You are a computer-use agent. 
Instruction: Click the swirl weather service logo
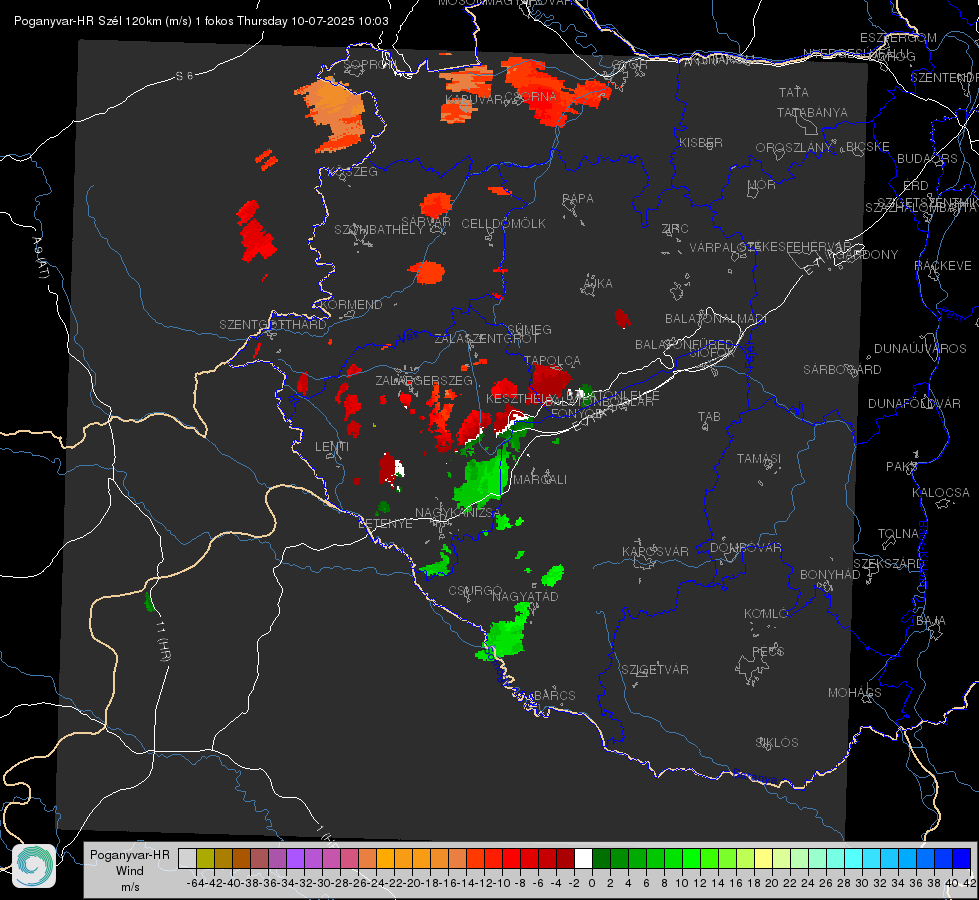click(x=34, y=866)
